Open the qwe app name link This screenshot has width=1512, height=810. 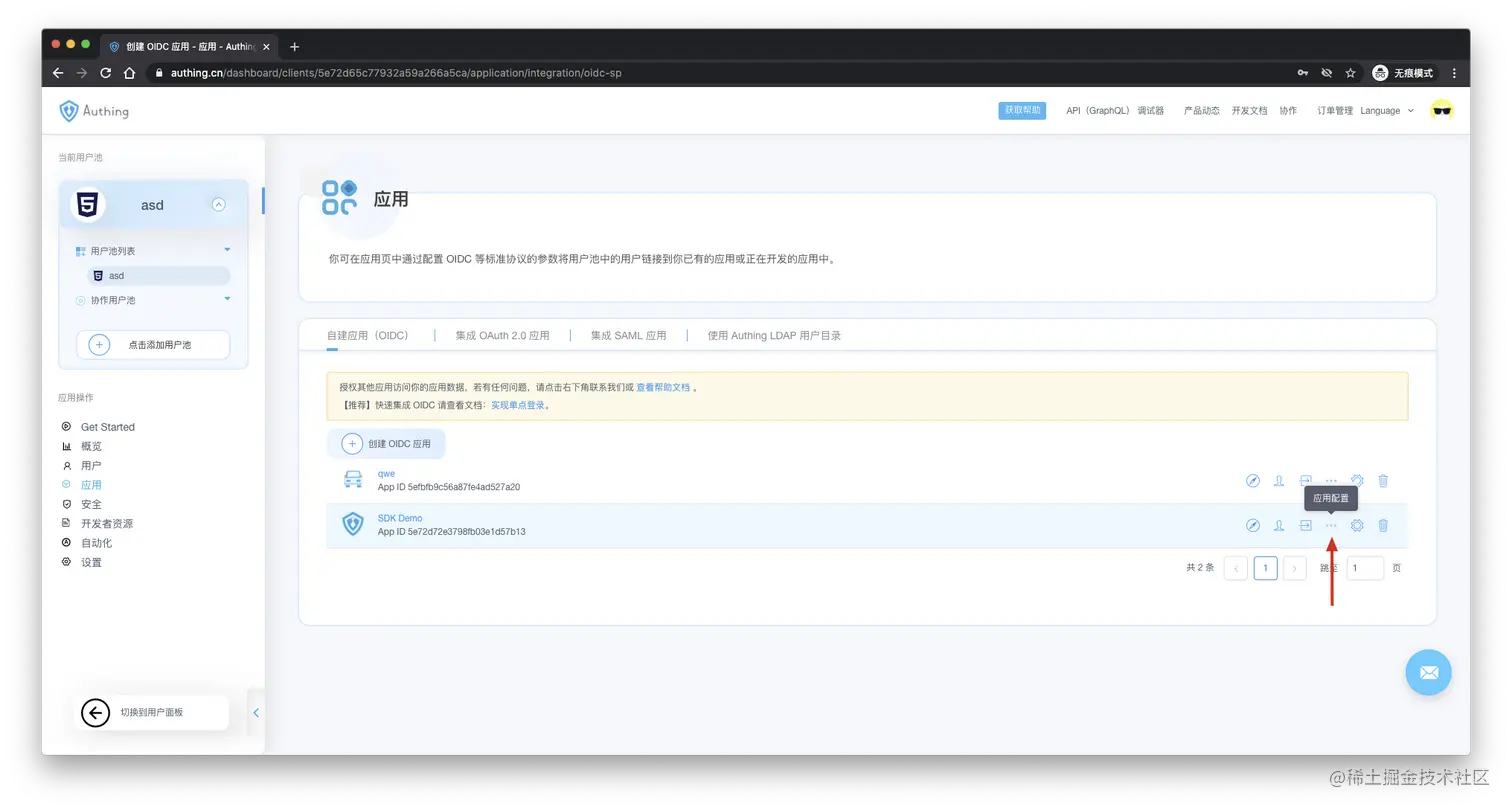[386, 474]
